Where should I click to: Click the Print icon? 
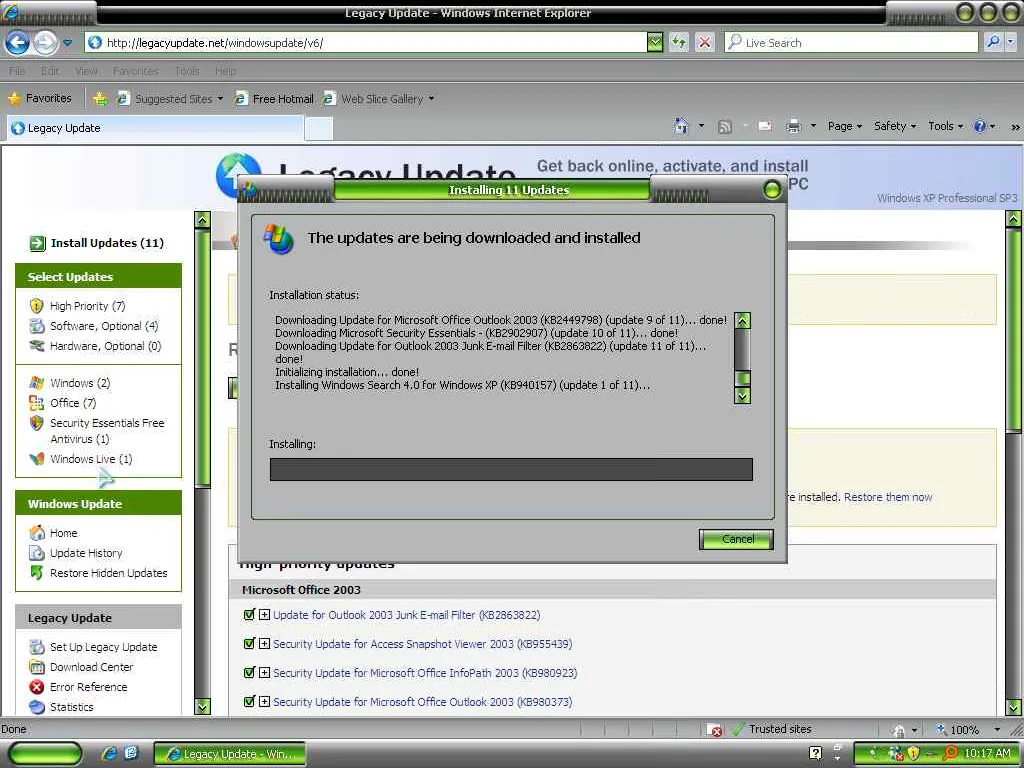pyautogui.click(x=793, y=126)
